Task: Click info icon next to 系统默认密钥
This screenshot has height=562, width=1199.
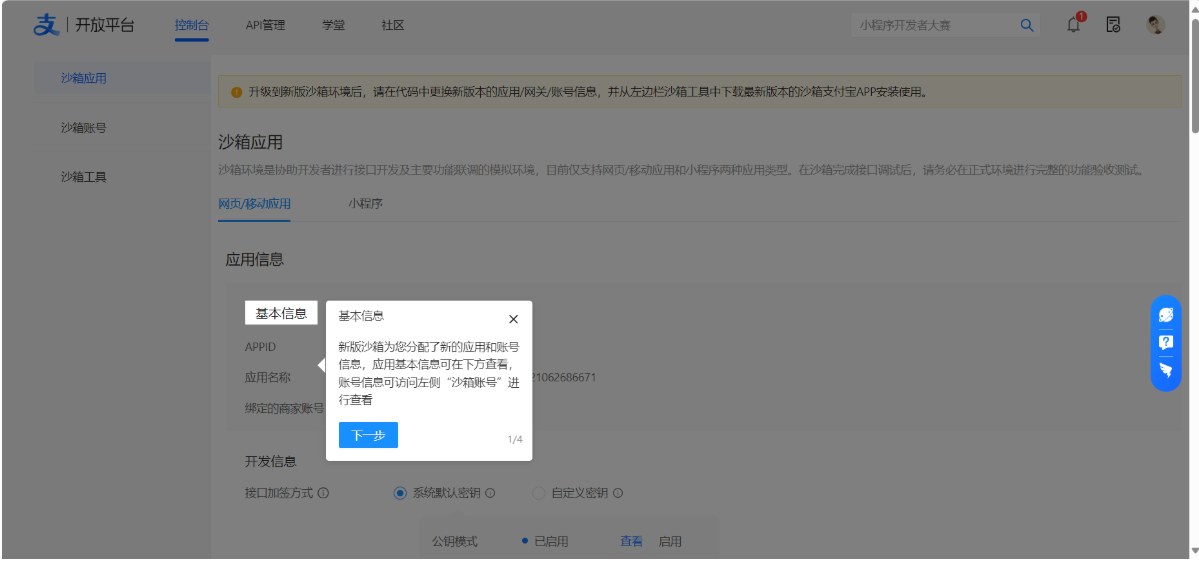Action: coord(490,493)
